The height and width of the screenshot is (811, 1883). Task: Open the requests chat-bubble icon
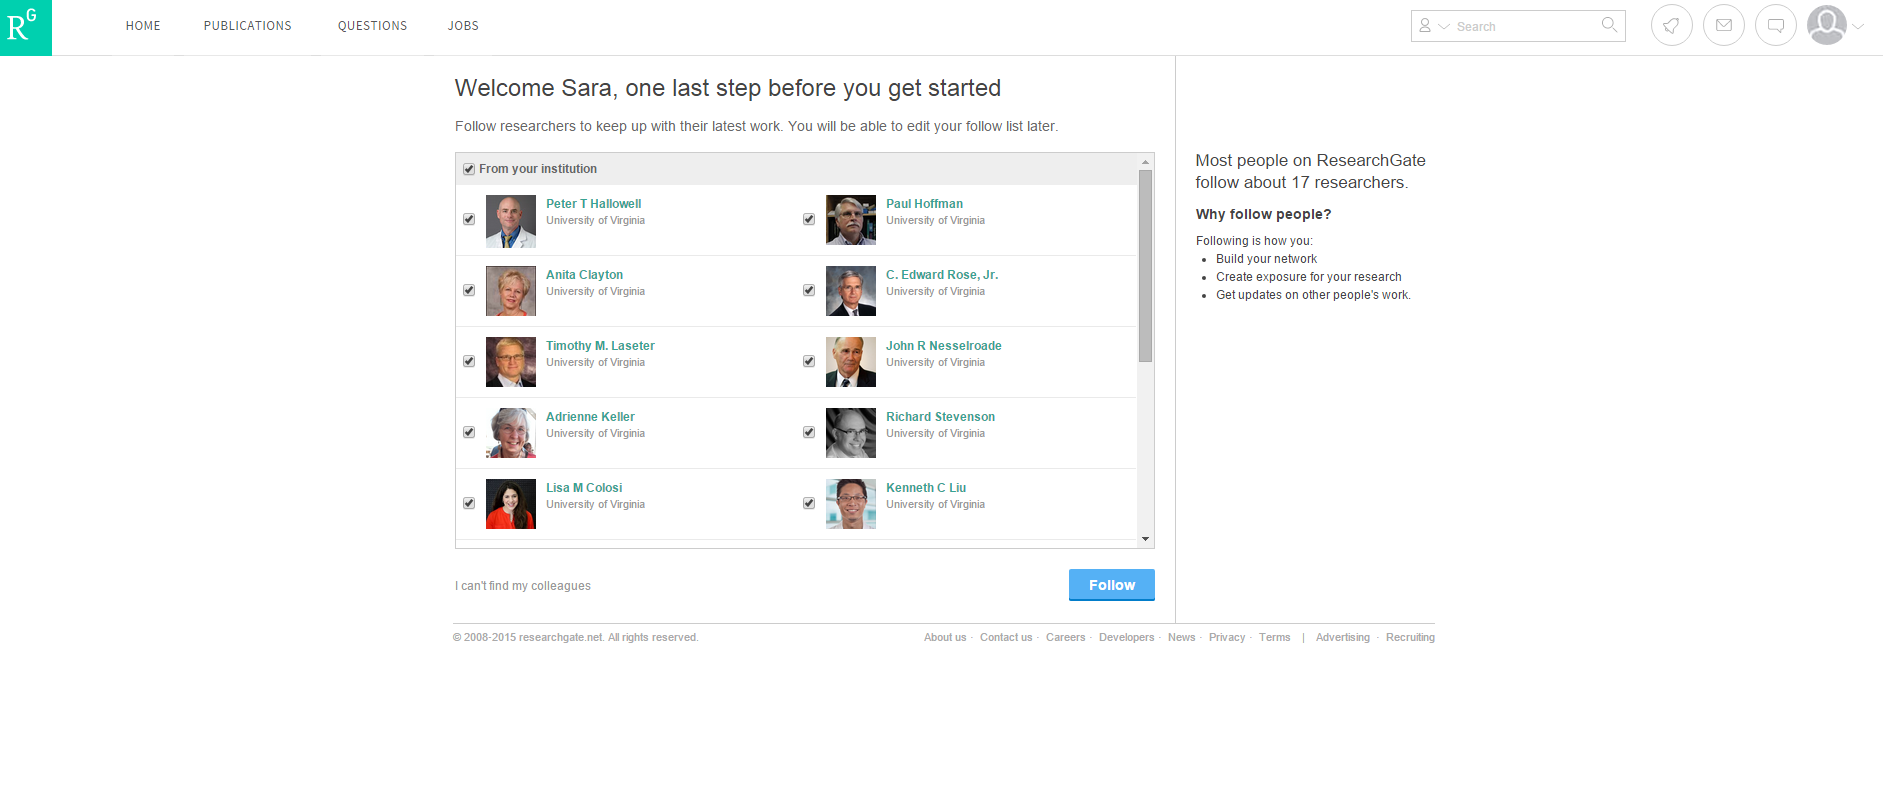click(1776, 26)
